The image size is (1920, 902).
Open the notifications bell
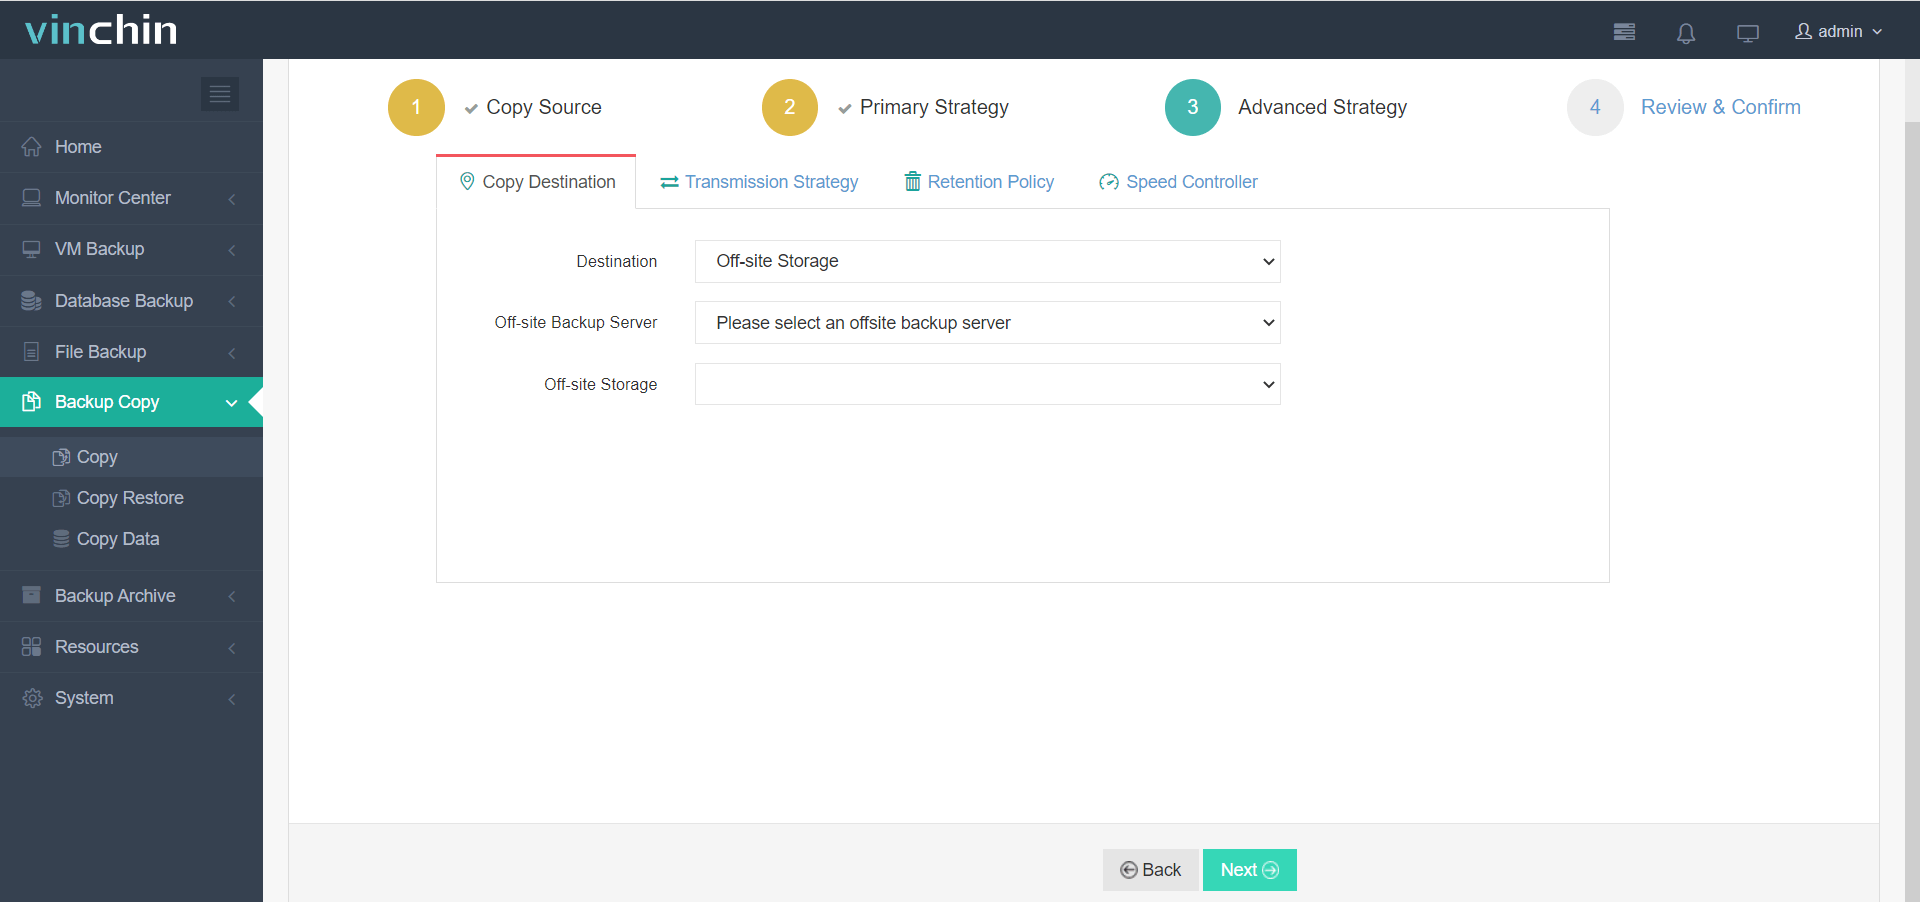(1686, 33)
